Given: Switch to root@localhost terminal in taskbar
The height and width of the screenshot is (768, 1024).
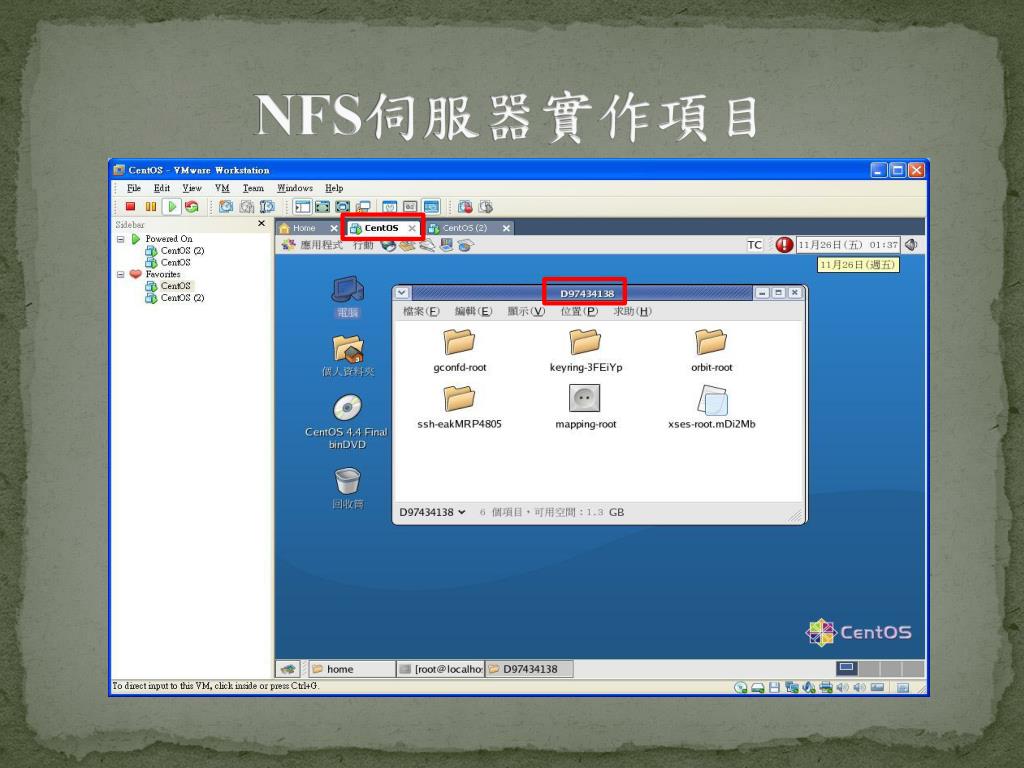Looking at the screenshot, I should pyautogui.click(x=441, y=669).
